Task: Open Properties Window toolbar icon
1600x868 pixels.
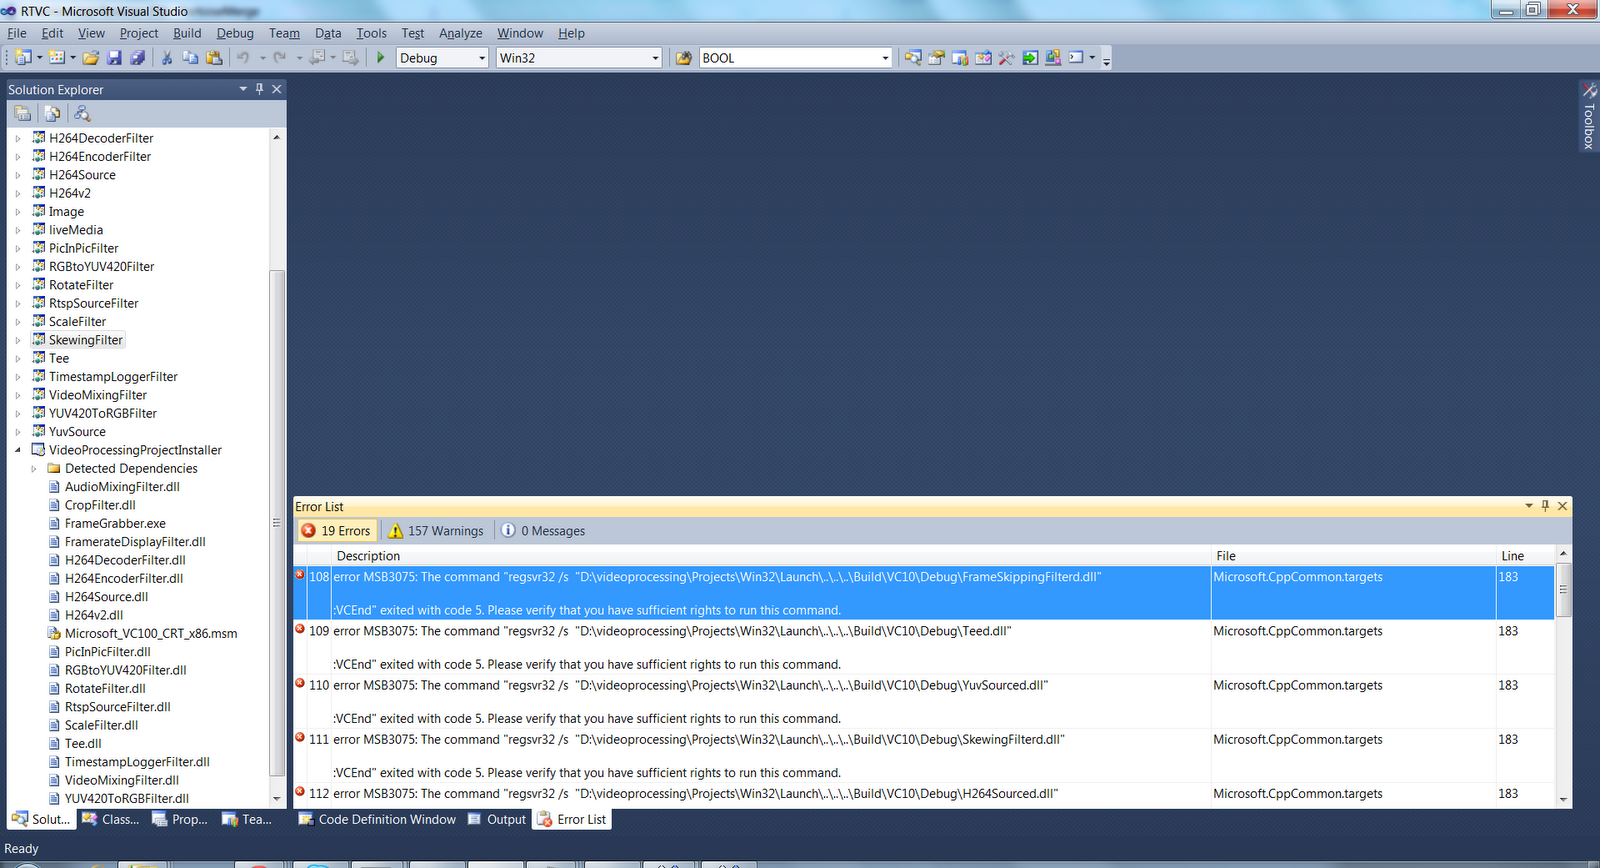Action: click(x=936, y=58)
